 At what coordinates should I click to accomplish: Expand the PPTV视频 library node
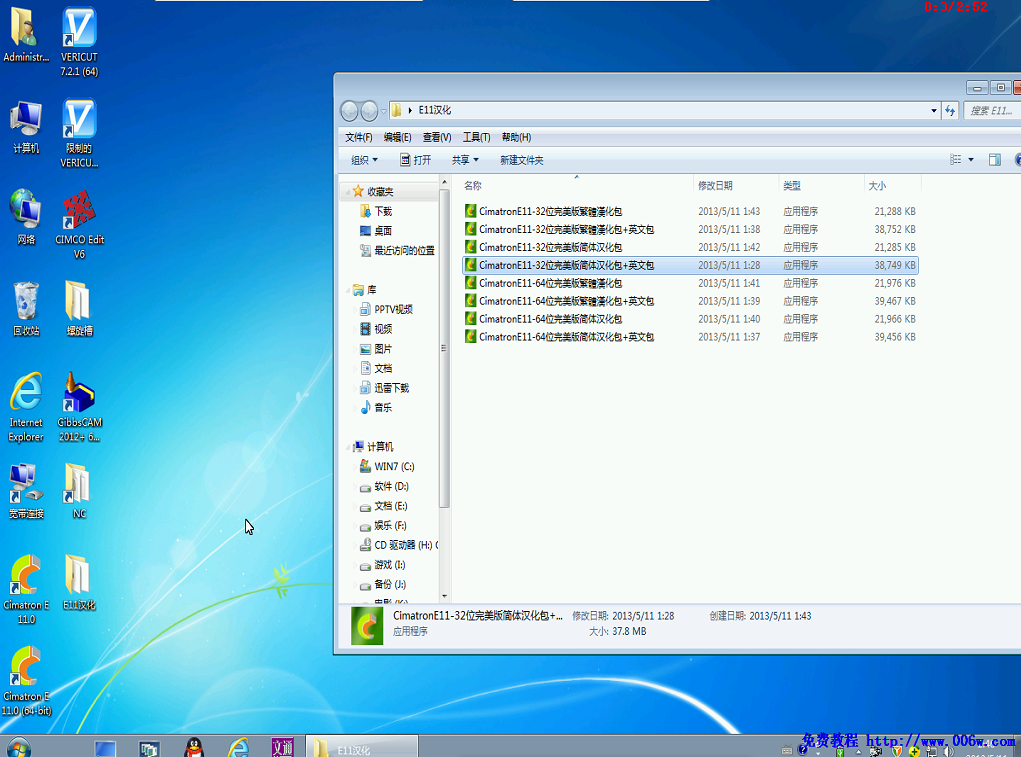pyautogui.click(x=356, y=310)
